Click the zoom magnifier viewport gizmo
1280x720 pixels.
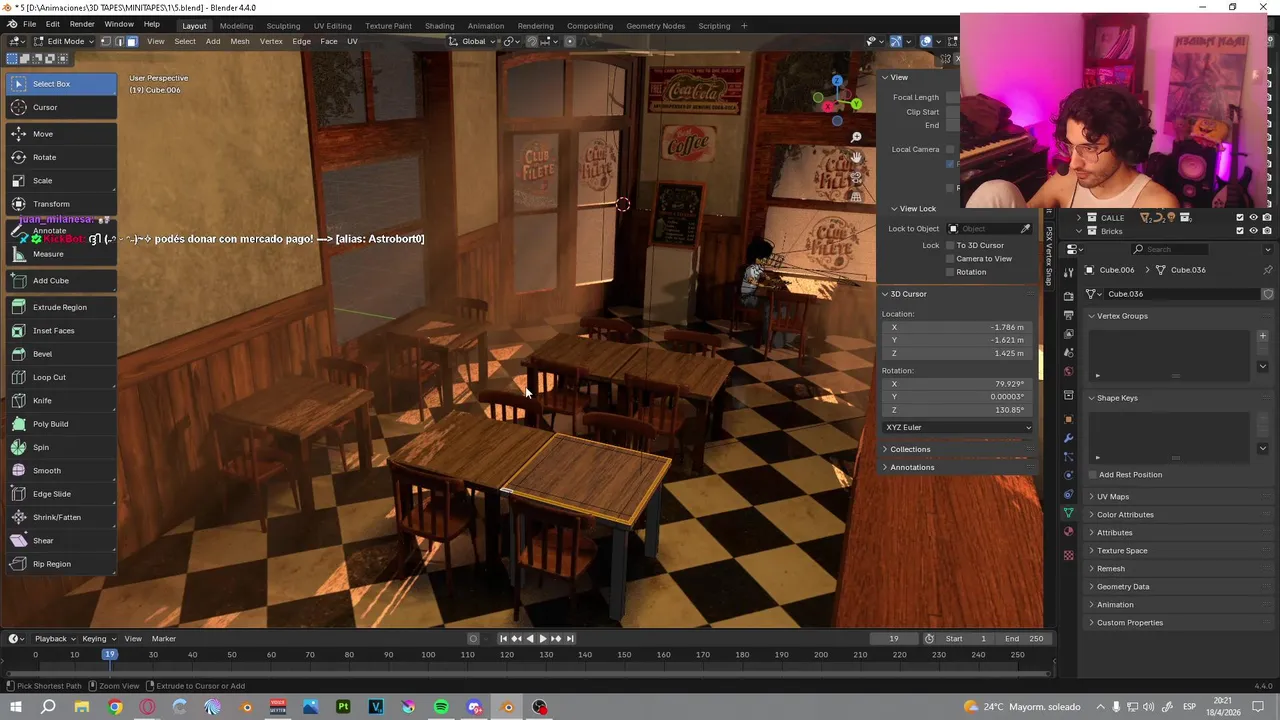point(856,137)
